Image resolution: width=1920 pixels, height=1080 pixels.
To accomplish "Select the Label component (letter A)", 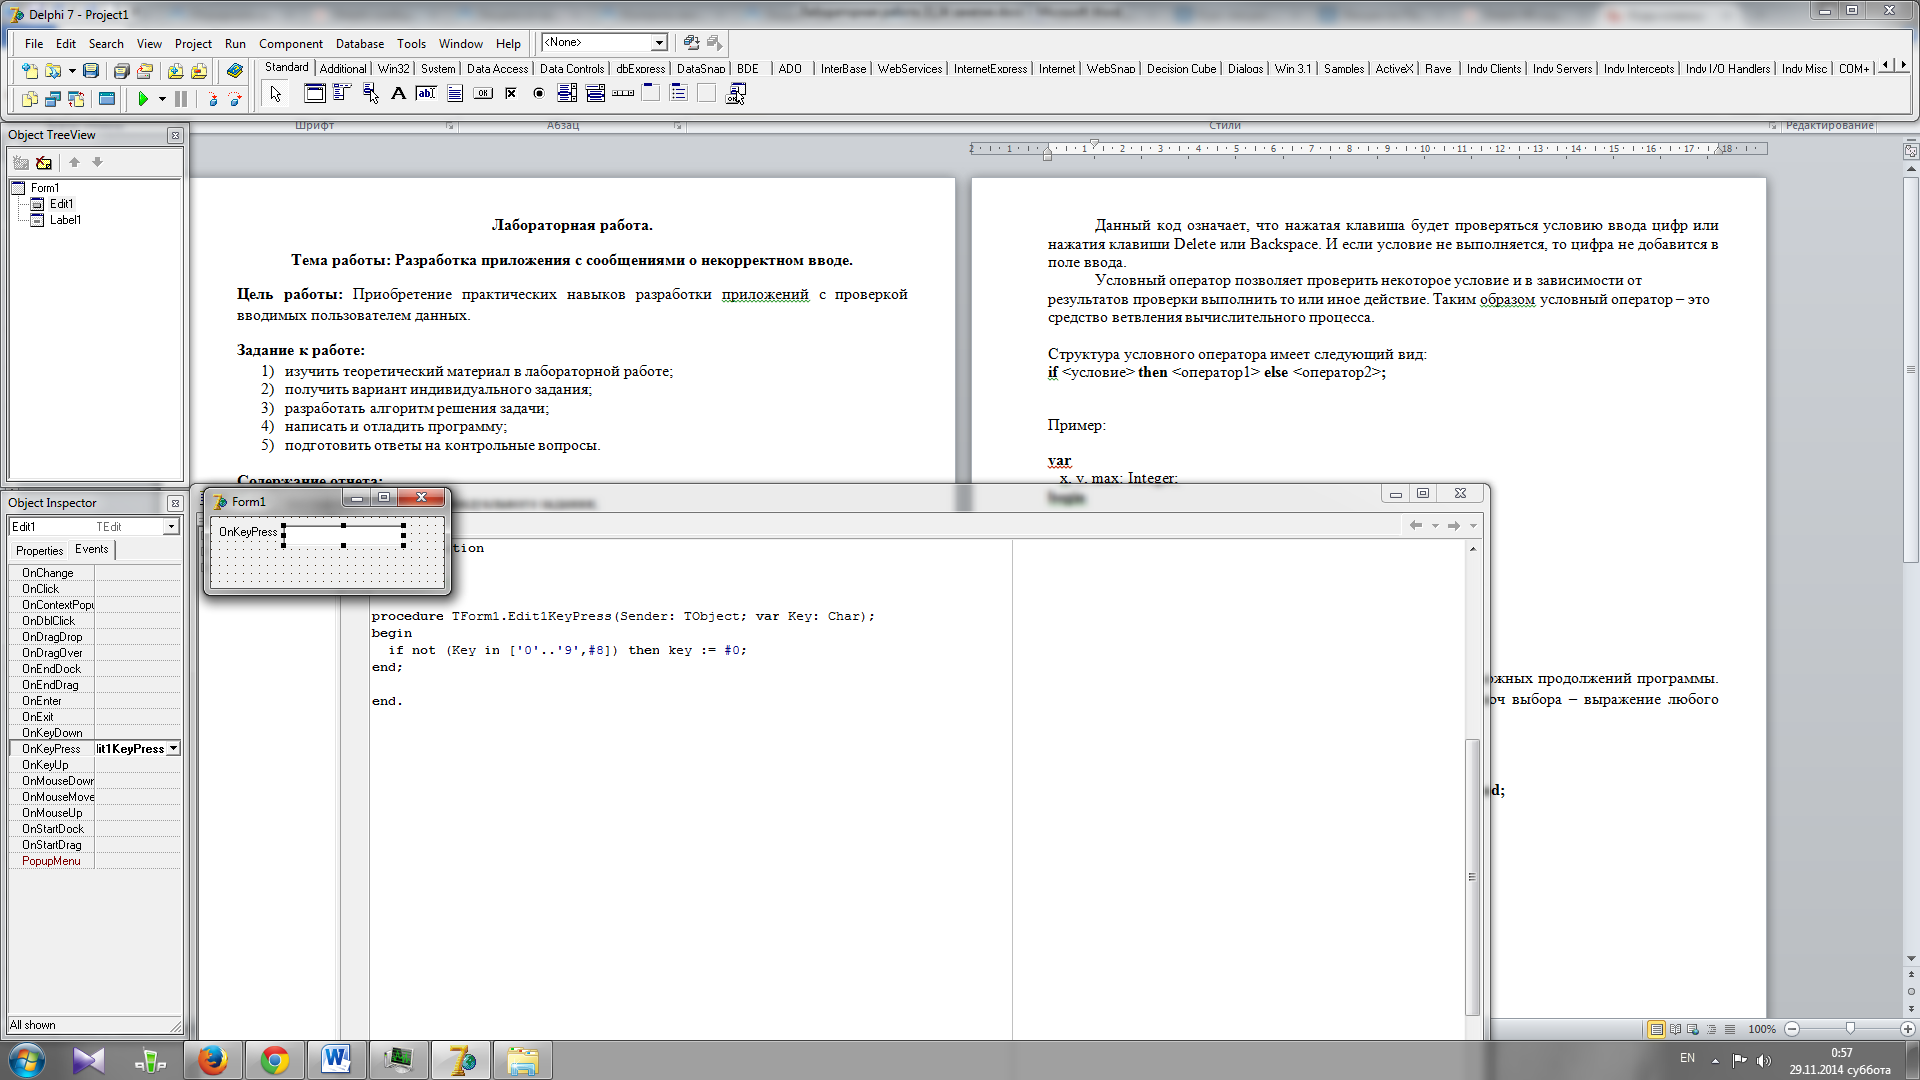I will [x=398, y=93].
